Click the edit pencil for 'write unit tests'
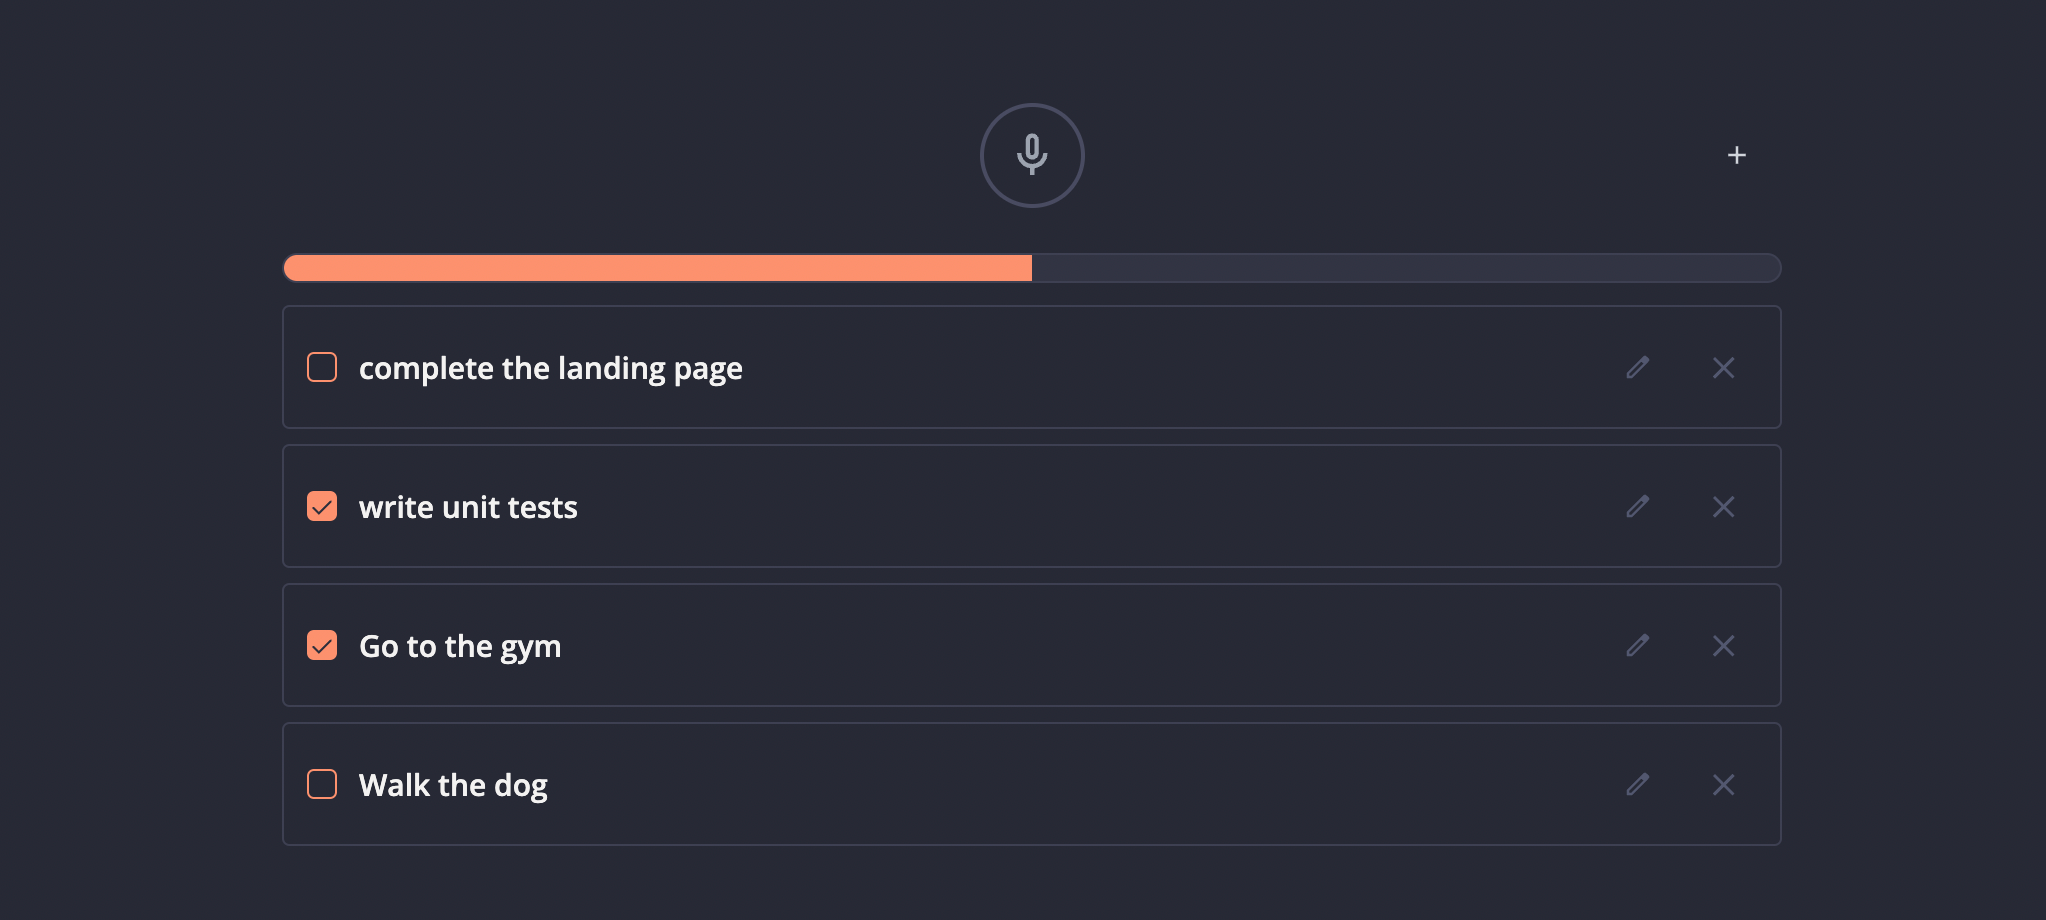 coord(1638,507)
